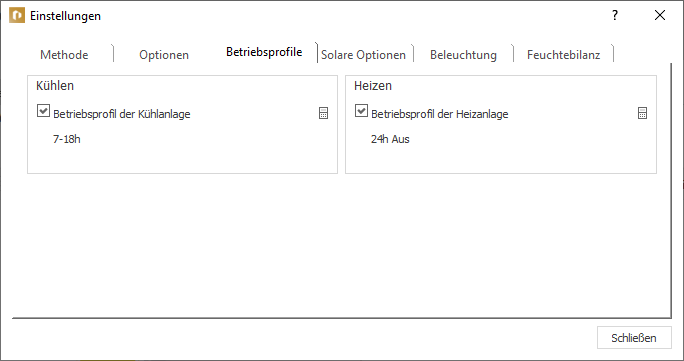Click the Kühlen group heading

55,85
